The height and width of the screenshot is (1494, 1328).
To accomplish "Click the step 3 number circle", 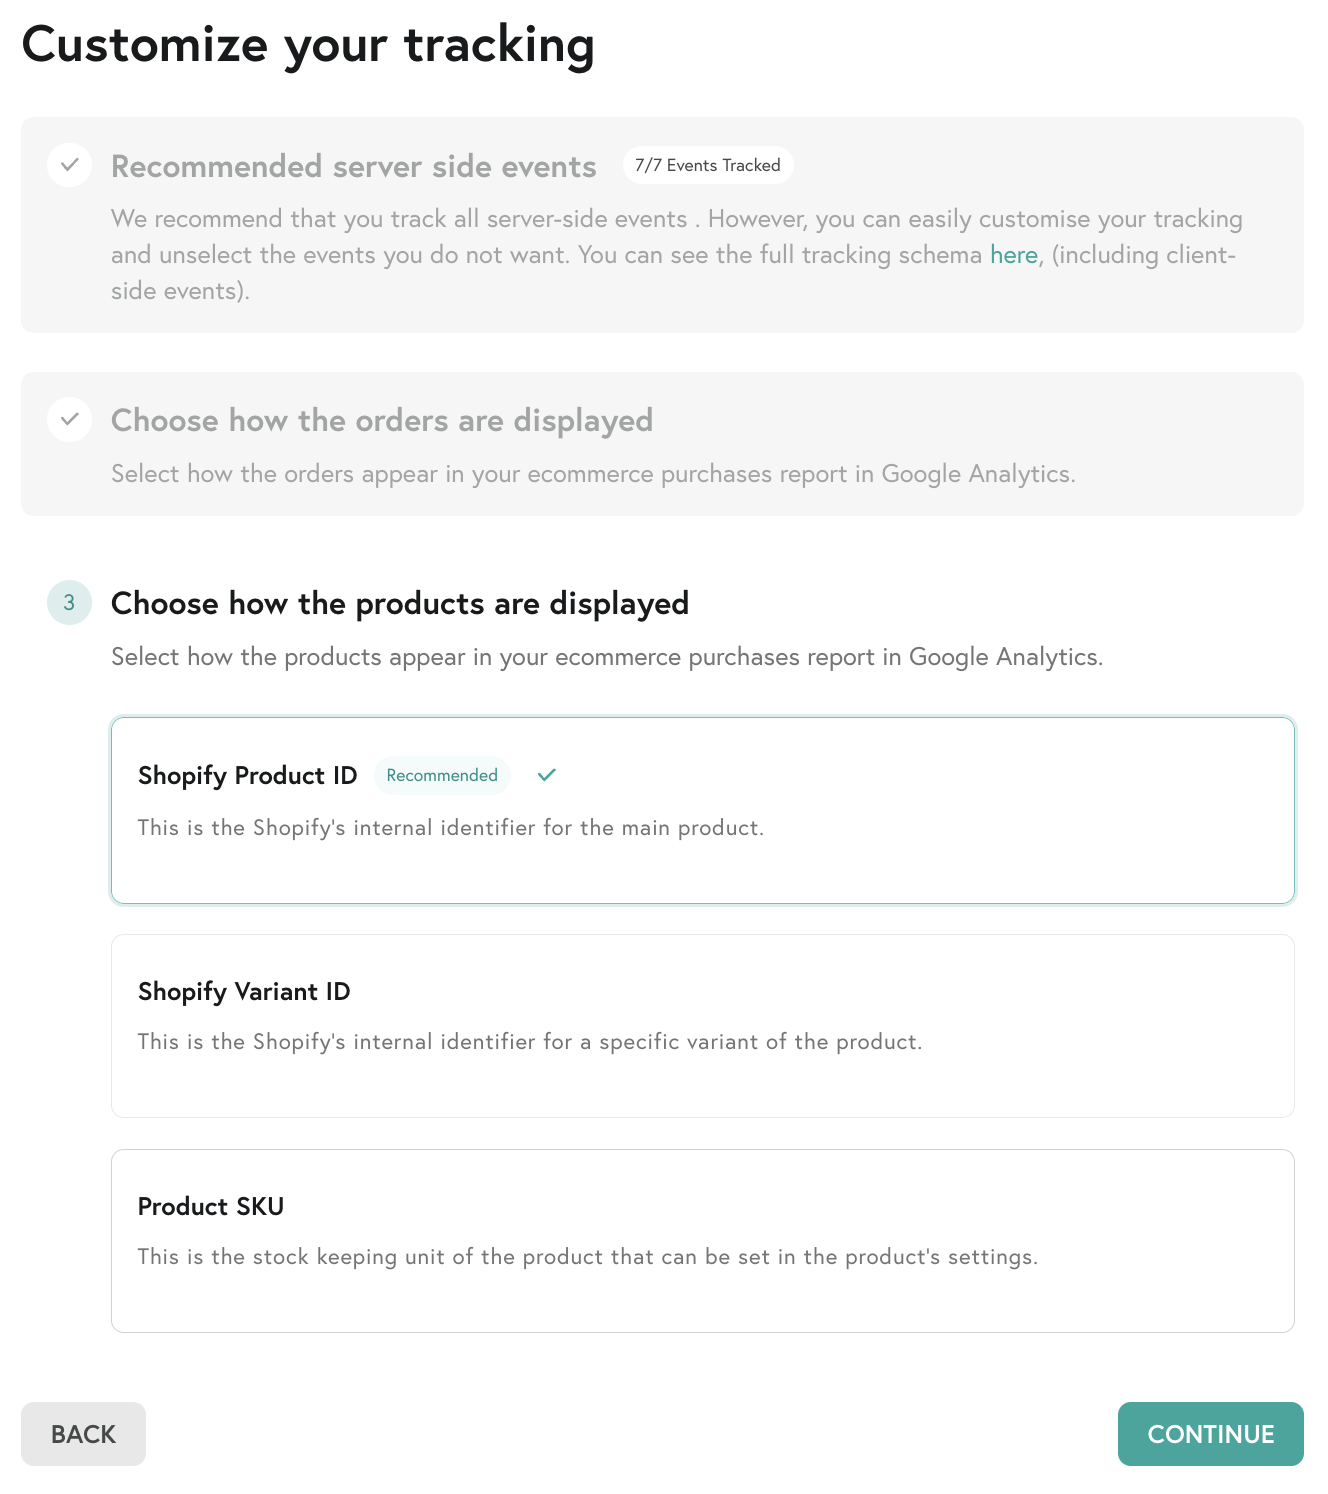I will [x=69, y=602].
